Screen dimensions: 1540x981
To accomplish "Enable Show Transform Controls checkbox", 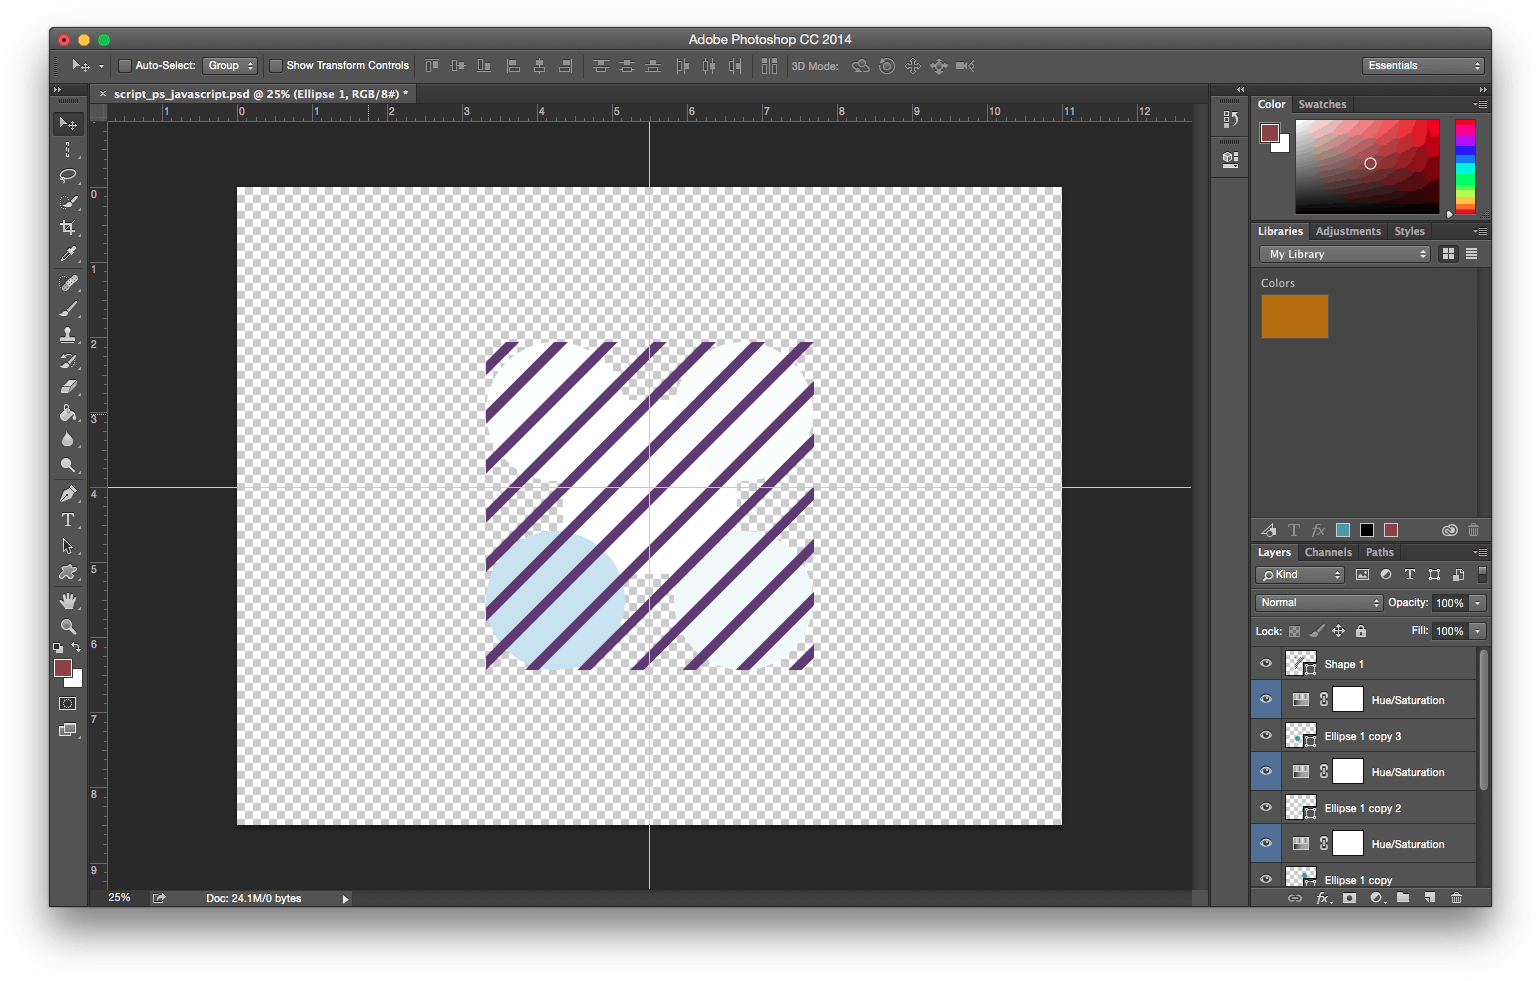I will point(276,66).
